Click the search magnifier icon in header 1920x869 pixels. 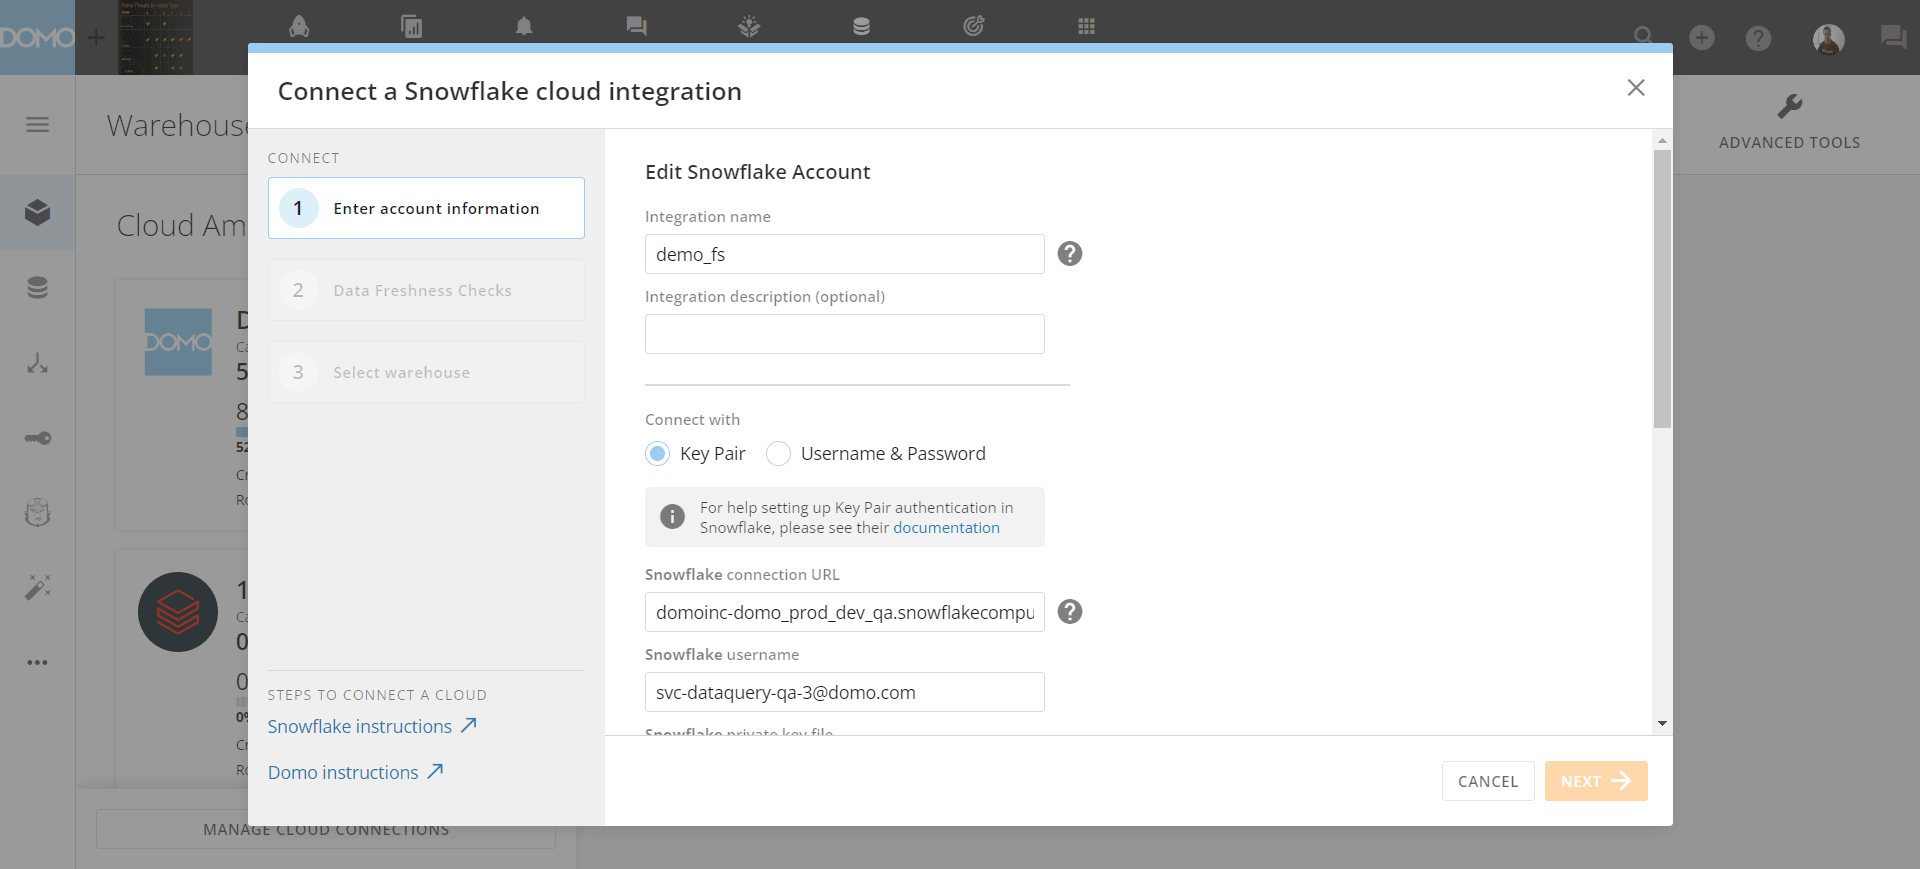pos(1643,37)
